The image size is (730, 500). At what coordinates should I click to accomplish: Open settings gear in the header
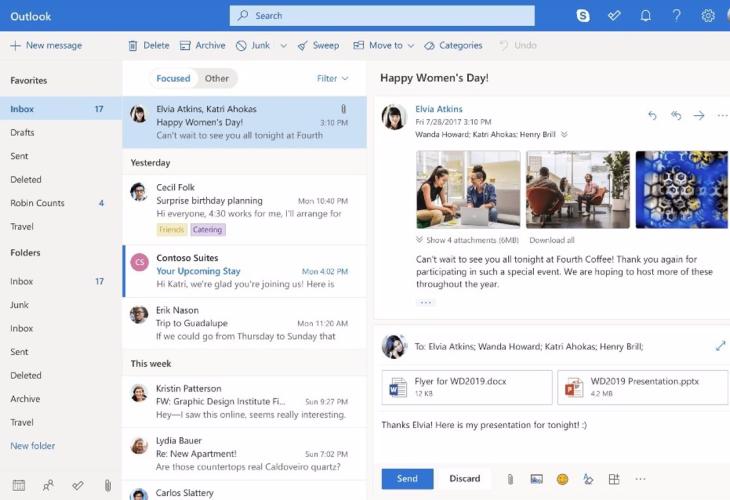(708, 16)
